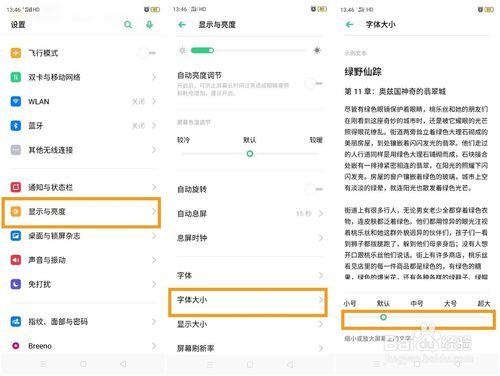Image resolution: width=500 pixels, height=376 pixels.
Task: Tap the green microphone voice icon
Action: click(x=149, y=25)
